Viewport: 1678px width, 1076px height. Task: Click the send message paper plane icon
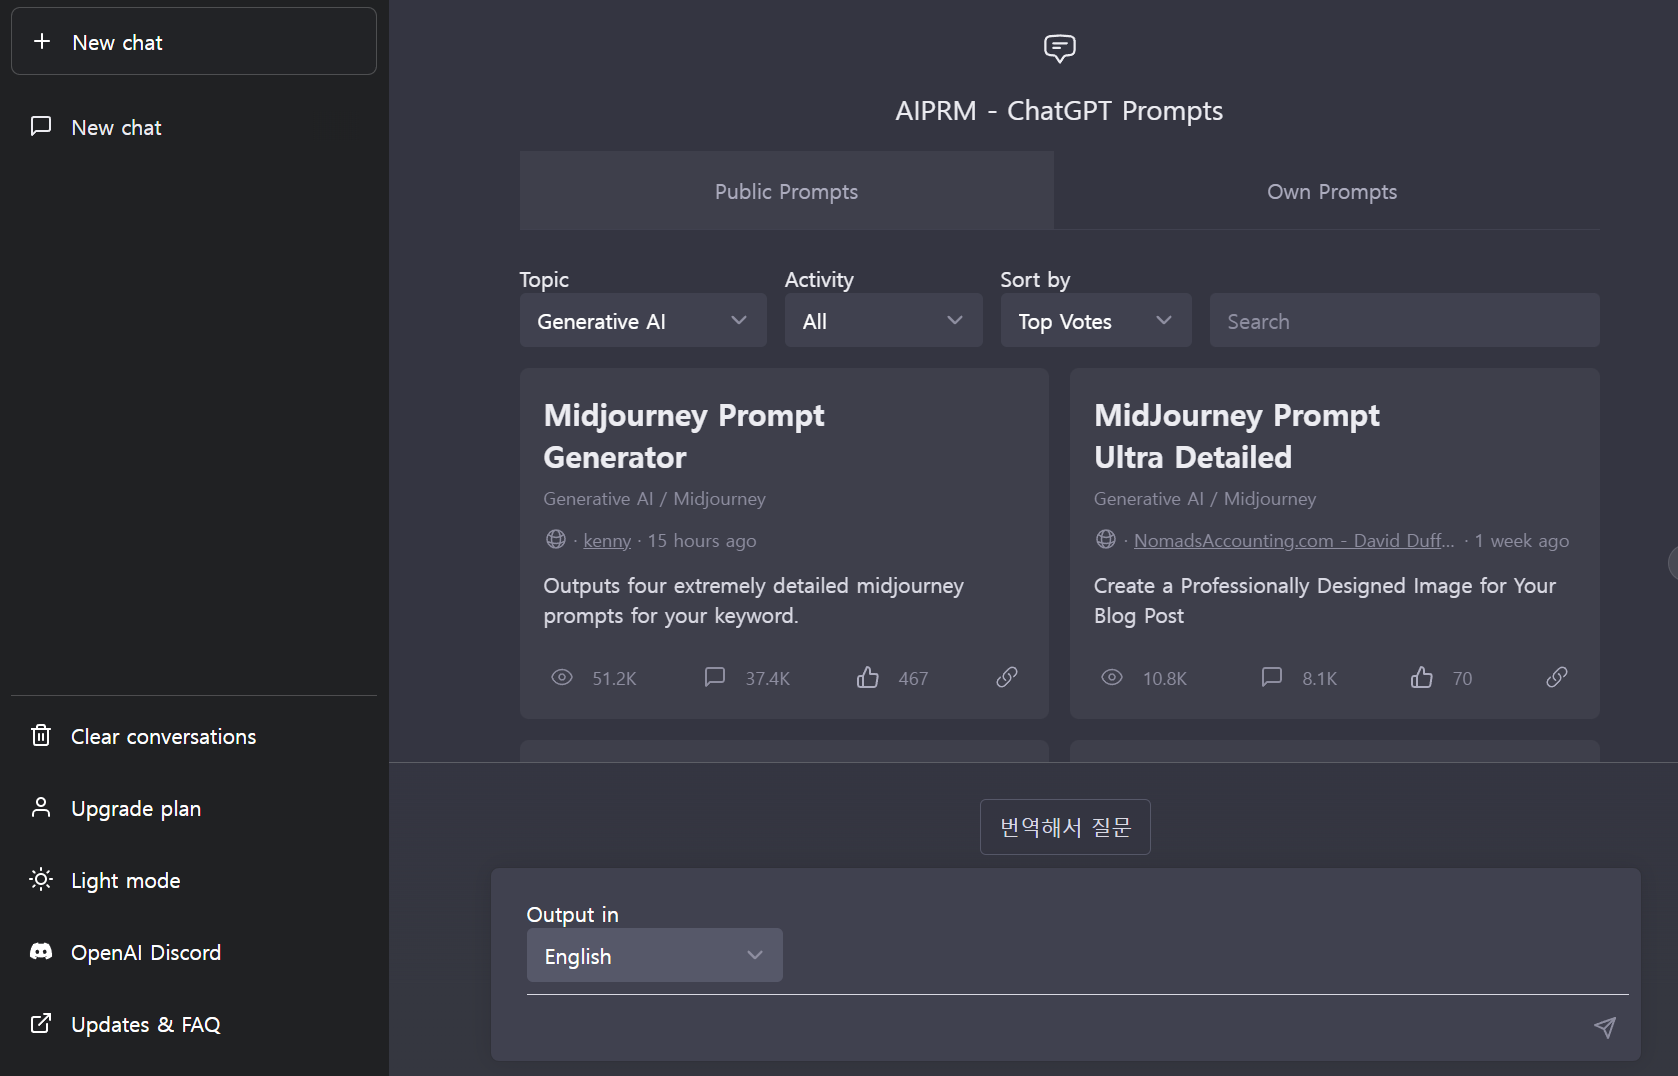(x=1605, y=1027)
